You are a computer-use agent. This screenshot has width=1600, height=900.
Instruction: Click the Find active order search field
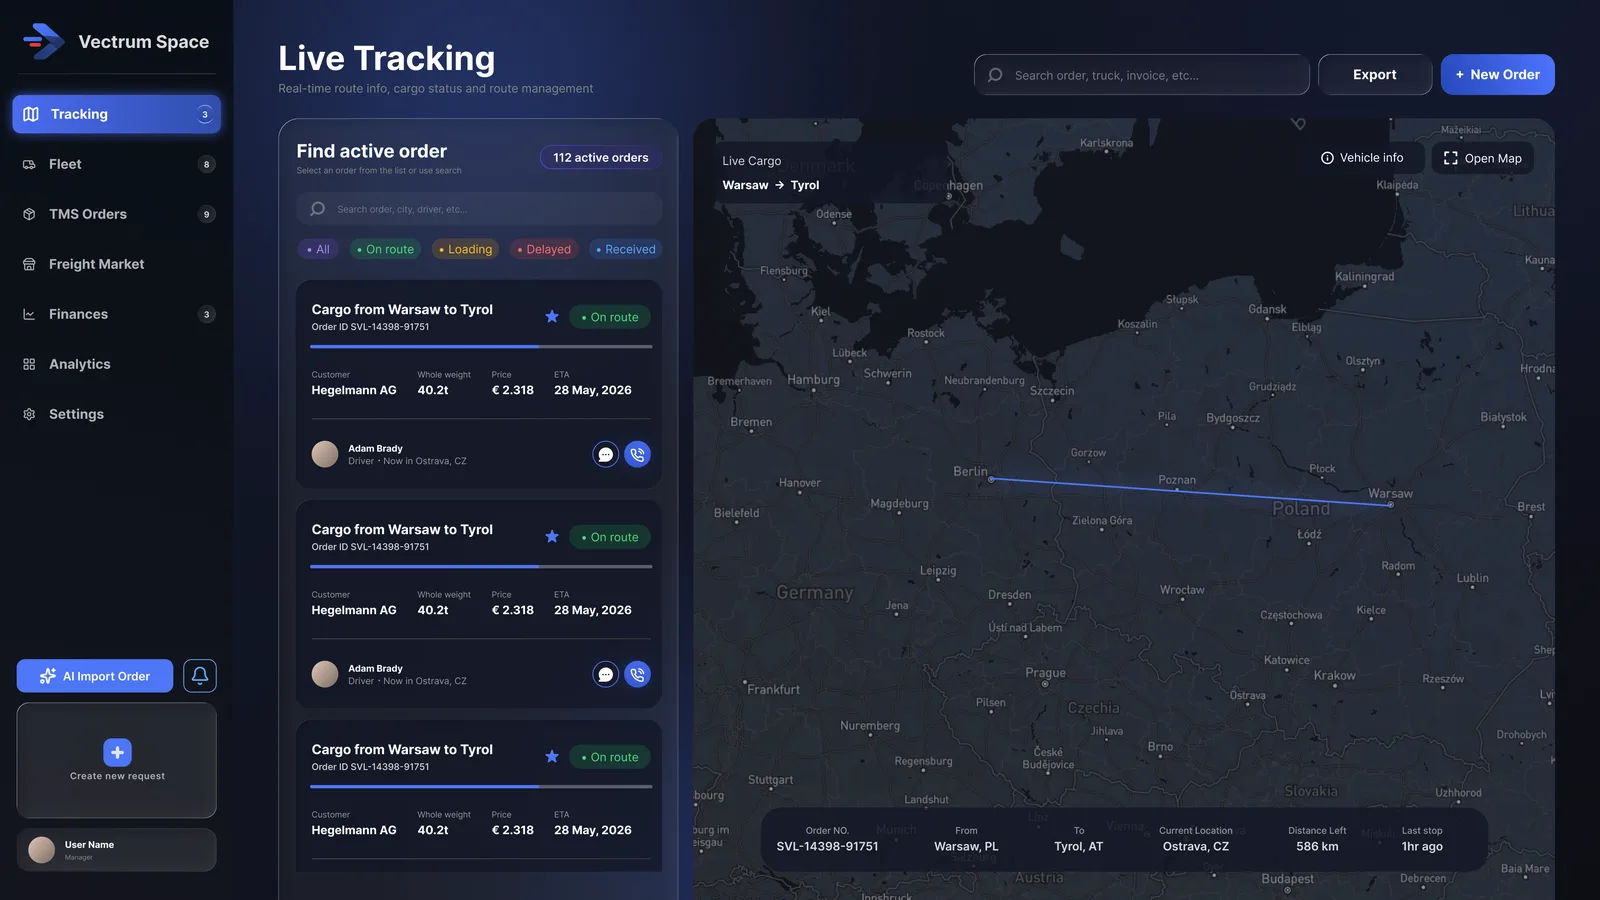click(479, 209)
